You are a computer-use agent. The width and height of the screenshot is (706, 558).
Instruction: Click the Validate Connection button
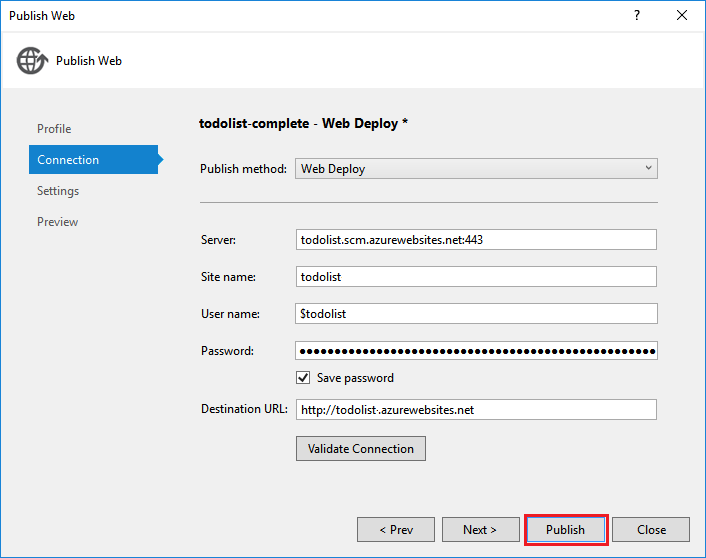coord(361,449)
